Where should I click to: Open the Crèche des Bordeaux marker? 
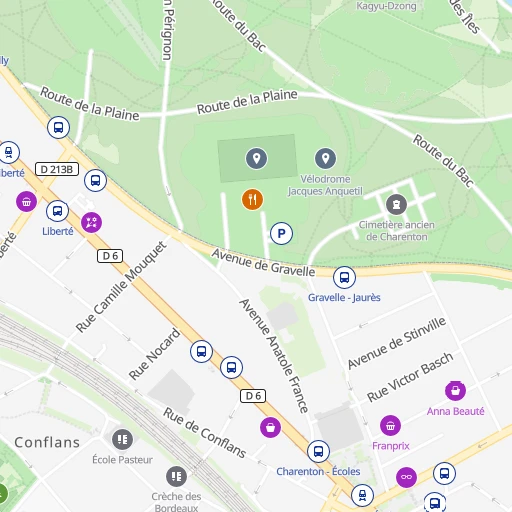[176, 477]
